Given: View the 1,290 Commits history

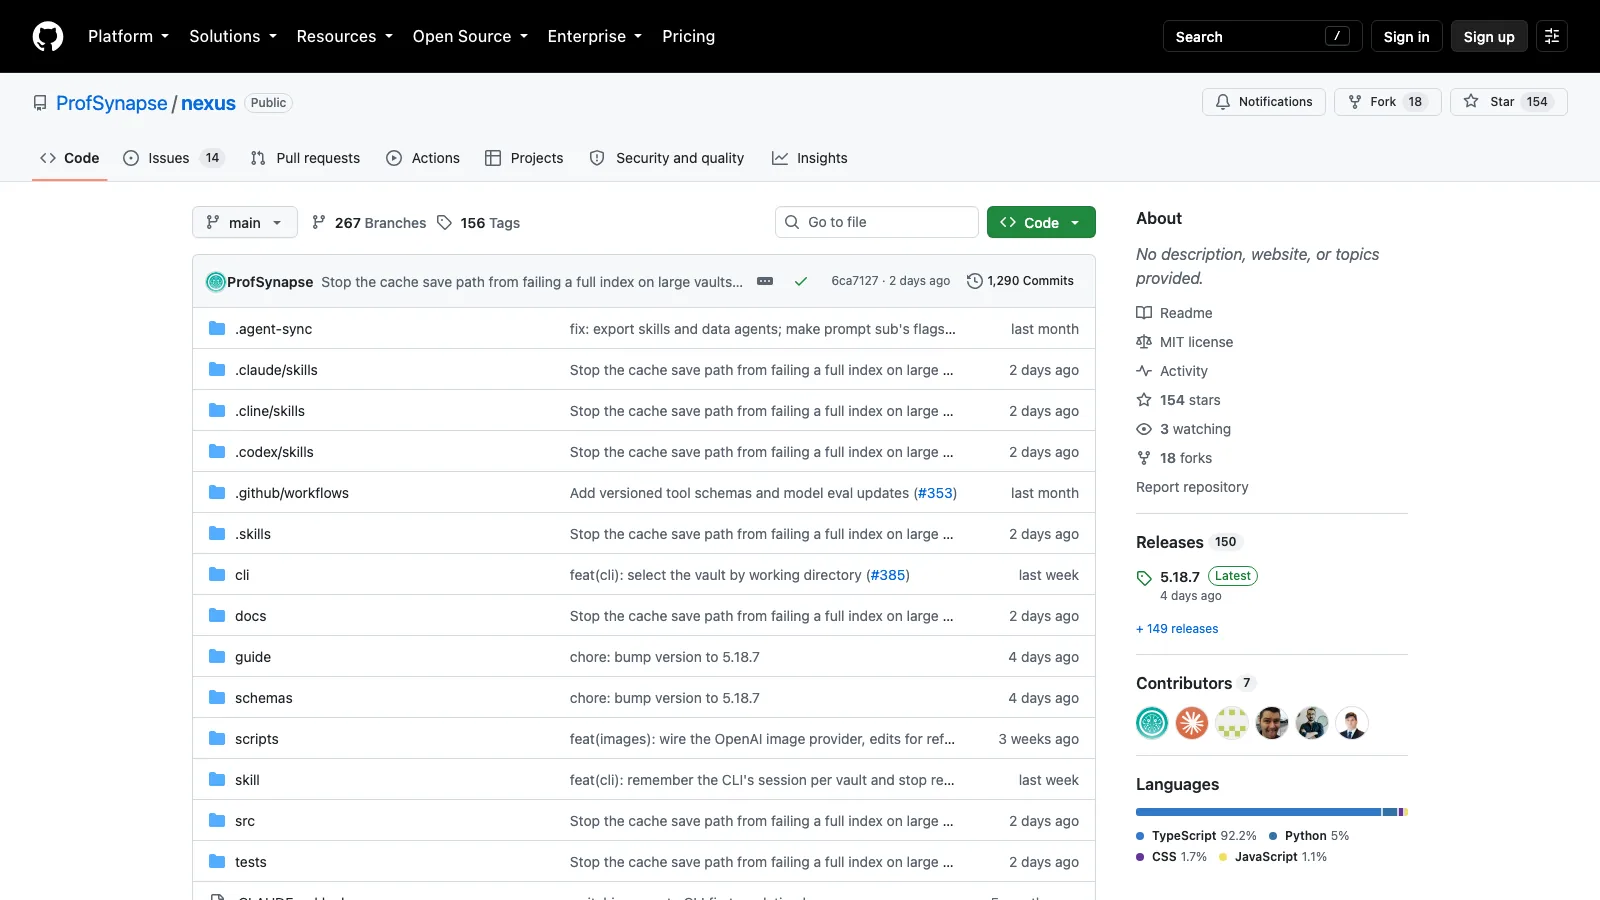Looking at the screenshot, I should pyautogui.click(x=1021, y=281).
